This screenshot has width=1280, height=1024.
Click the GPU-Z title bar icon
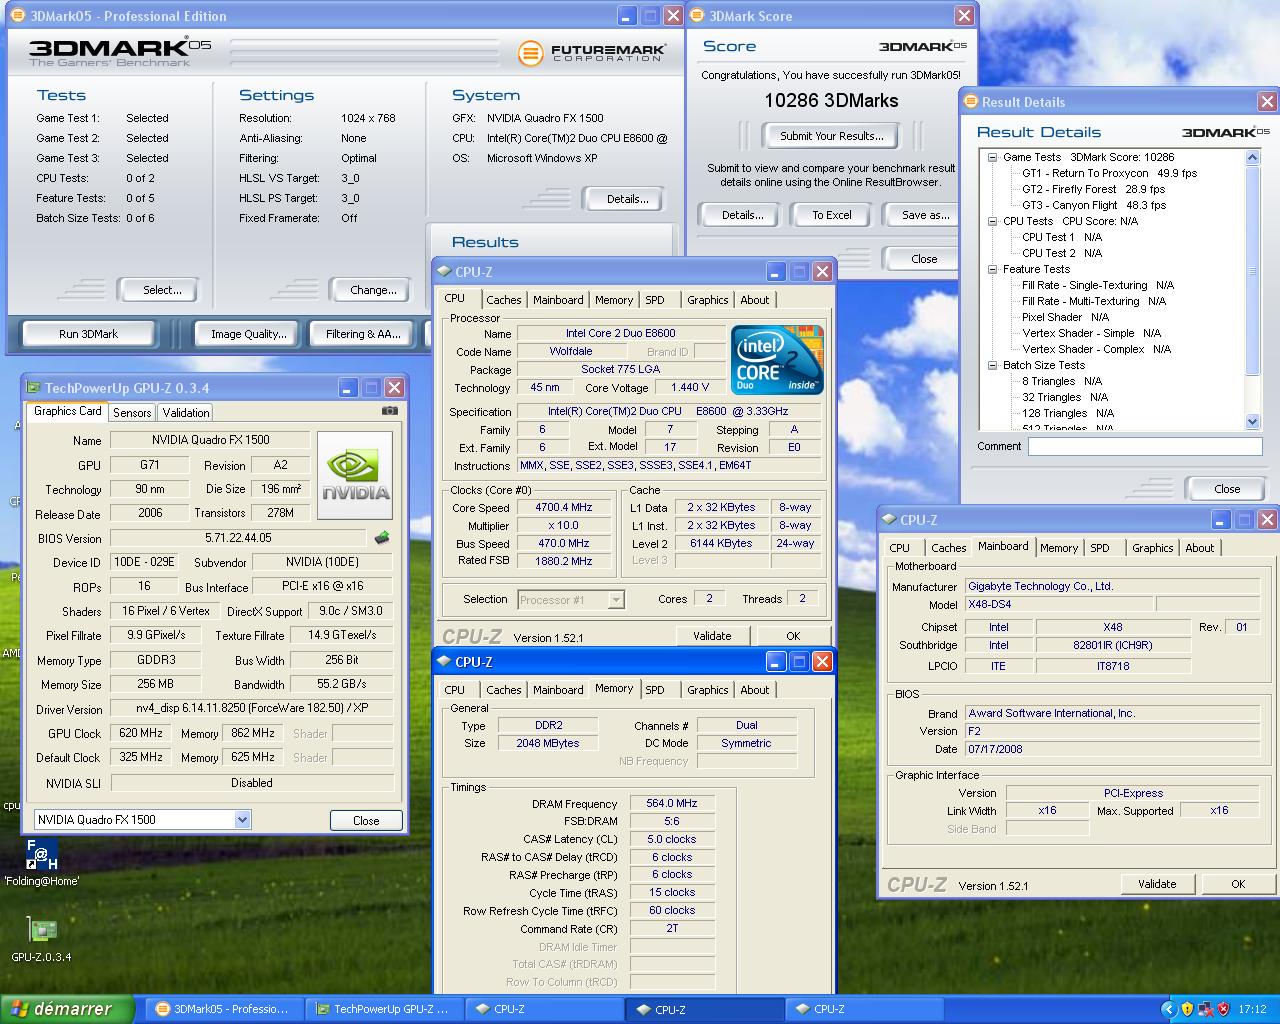[34, 388]
